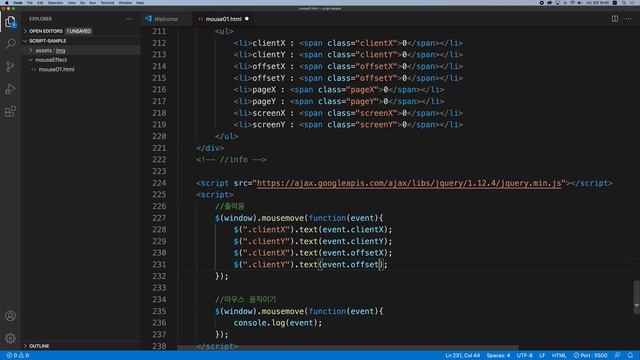Open the Code application menu
The image size is (640, 360).
click(18, 2)
